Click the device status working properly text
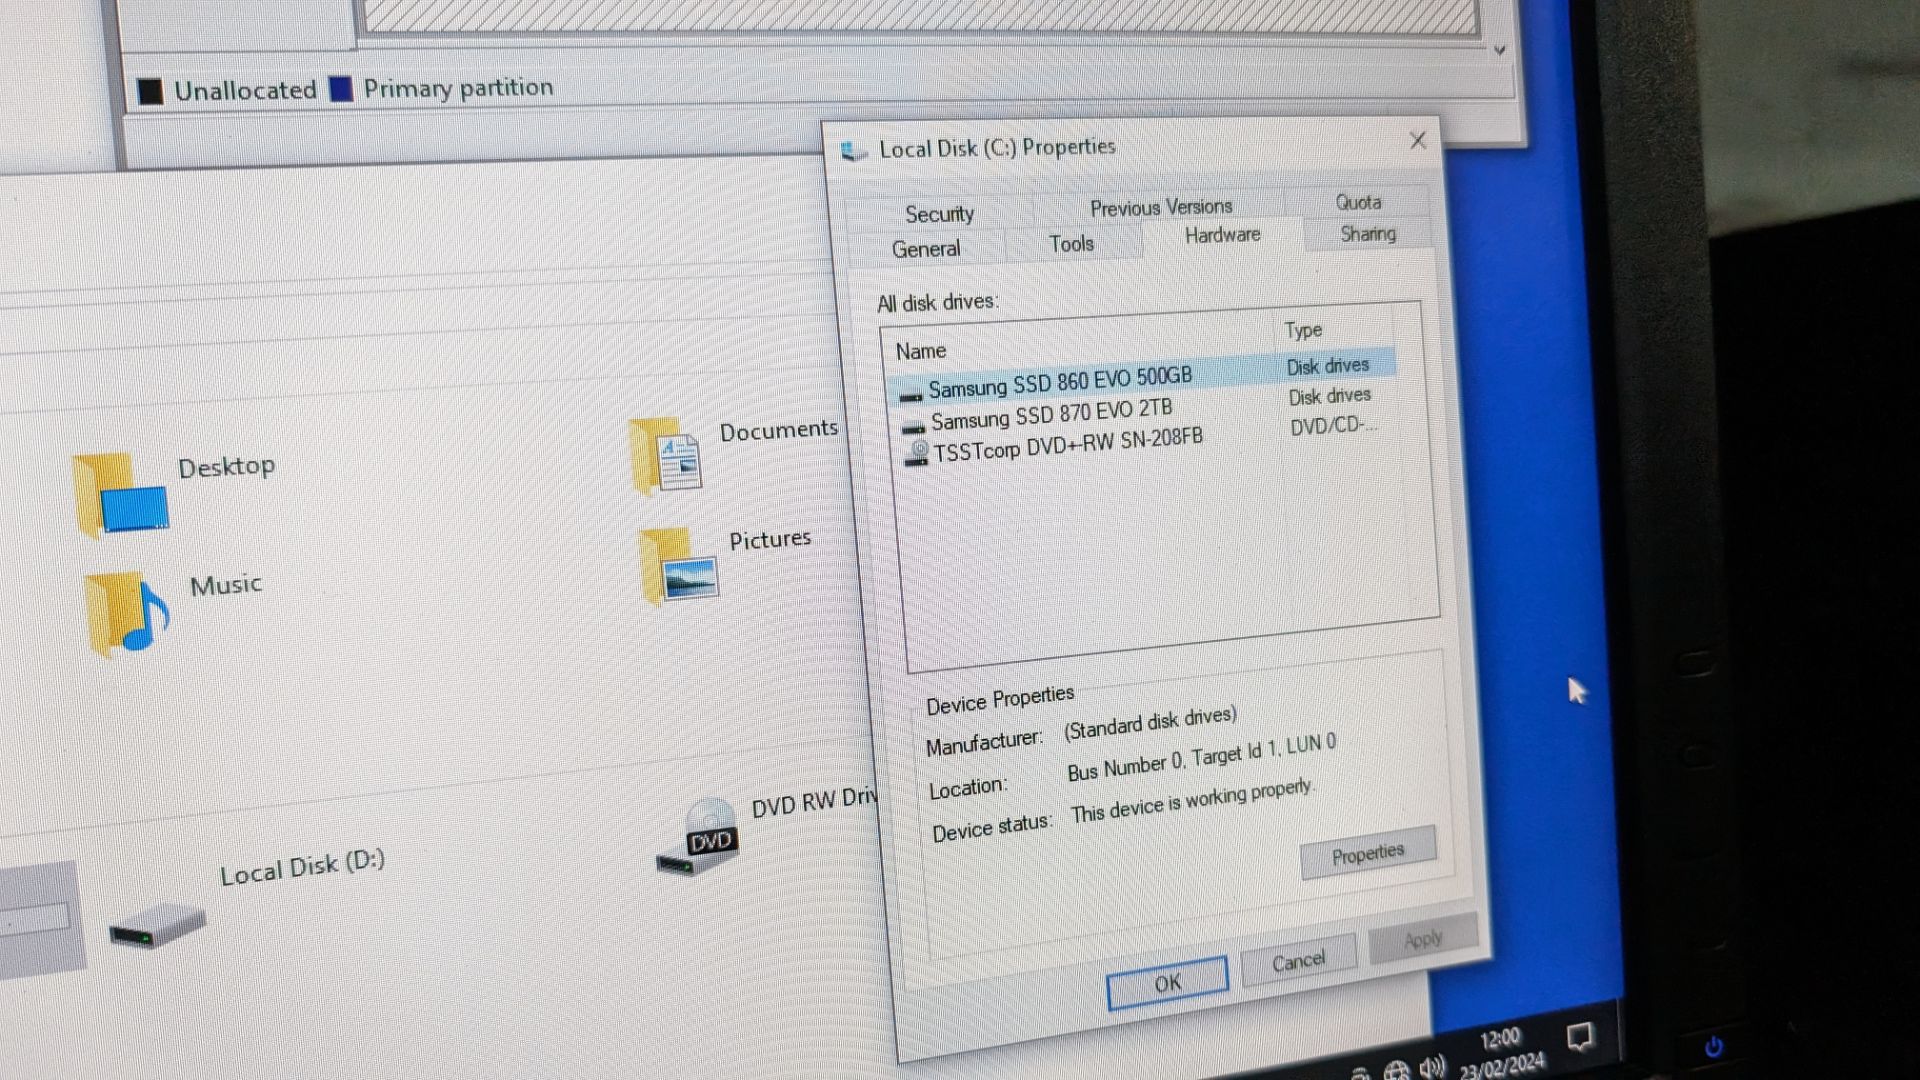The image size is (1920, 1080). click(x=1191, y=800)
